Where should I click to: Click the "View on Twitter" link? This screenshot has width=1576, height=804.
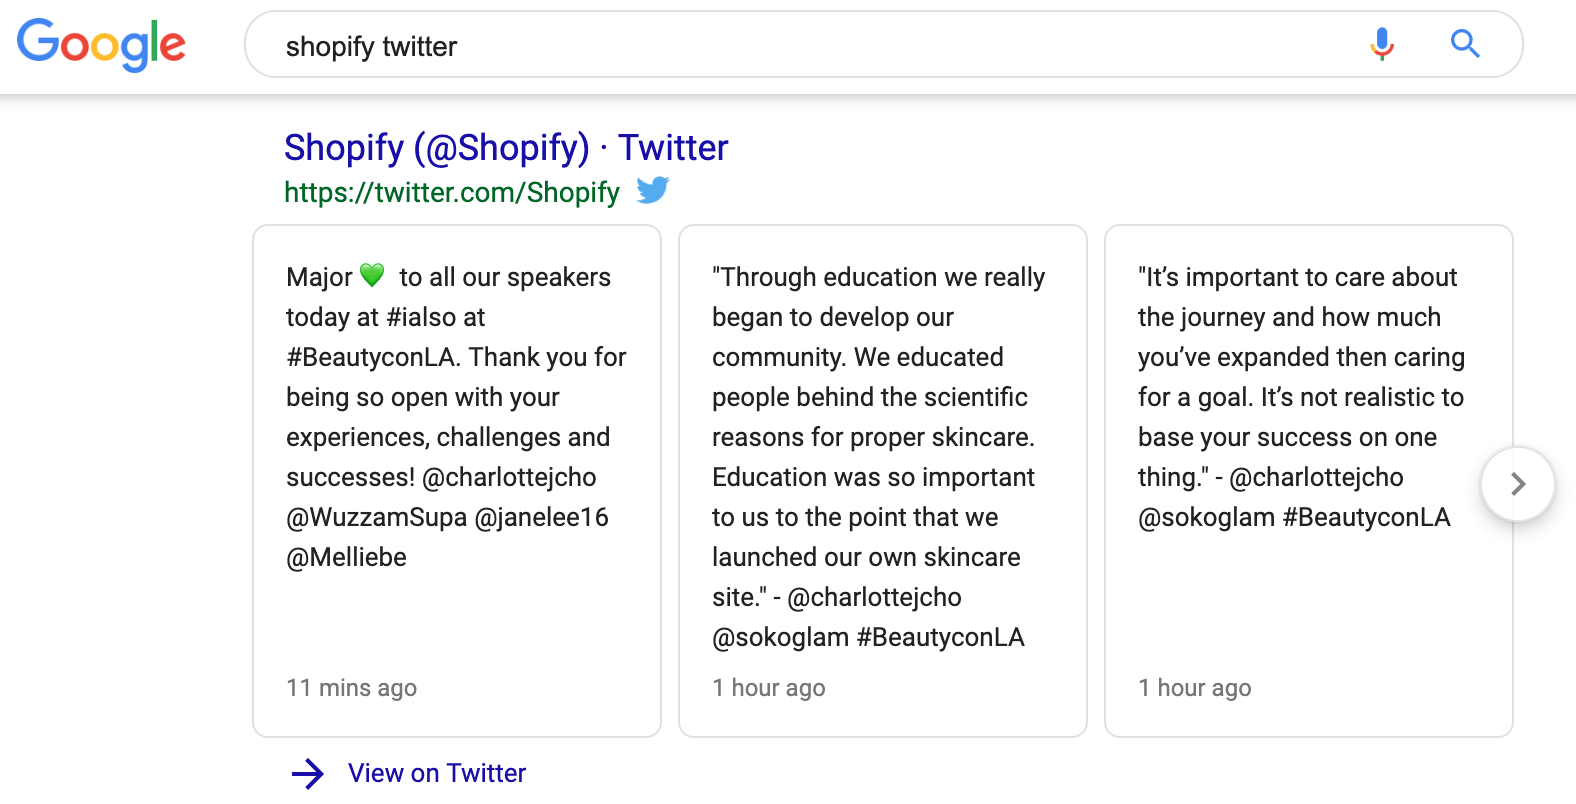pyautogui.click(x=437, y=773)
